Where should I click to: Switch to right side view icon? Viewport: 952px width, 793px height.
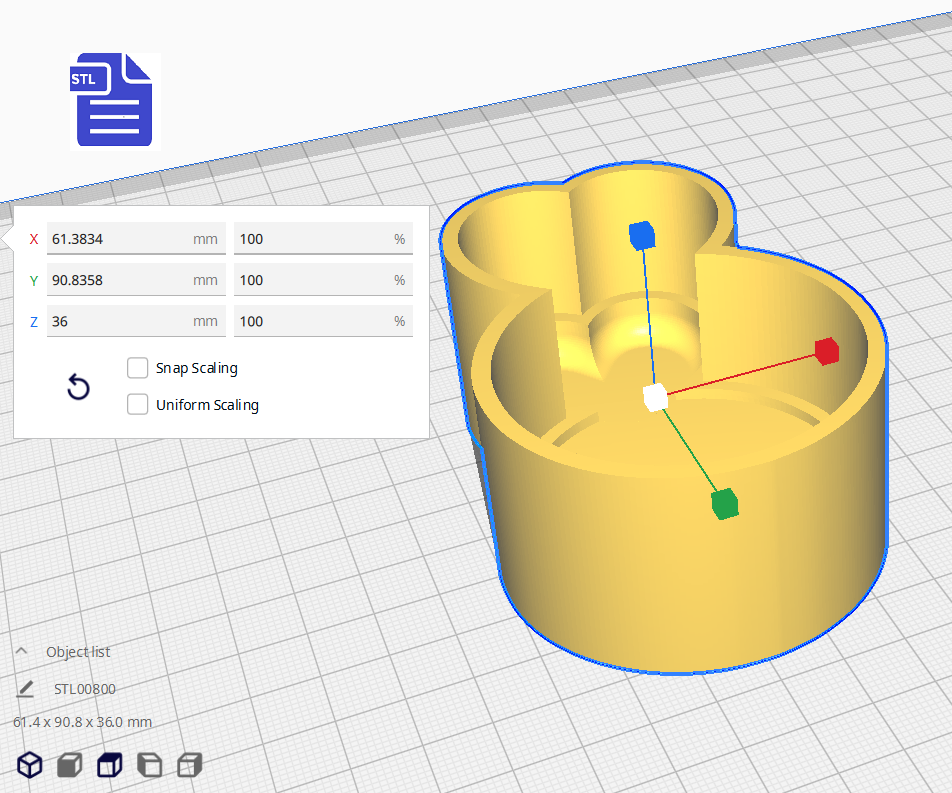point(188,766)
